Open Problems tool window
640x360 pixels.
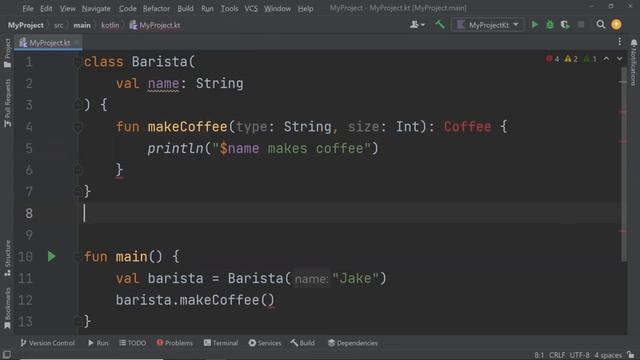pos(174,343)
